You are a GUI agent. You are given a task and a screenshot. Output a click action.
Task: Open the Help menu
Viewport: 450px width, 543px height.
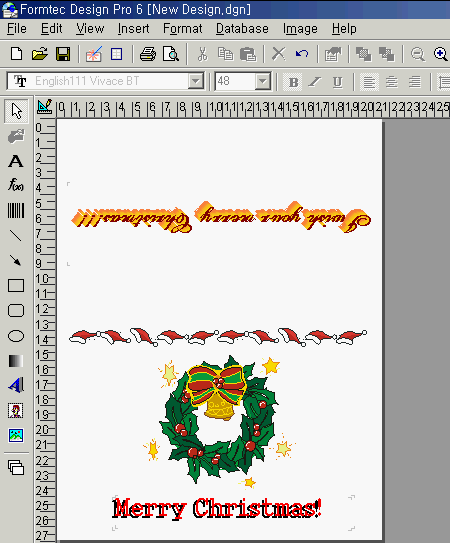coord(344,29)
